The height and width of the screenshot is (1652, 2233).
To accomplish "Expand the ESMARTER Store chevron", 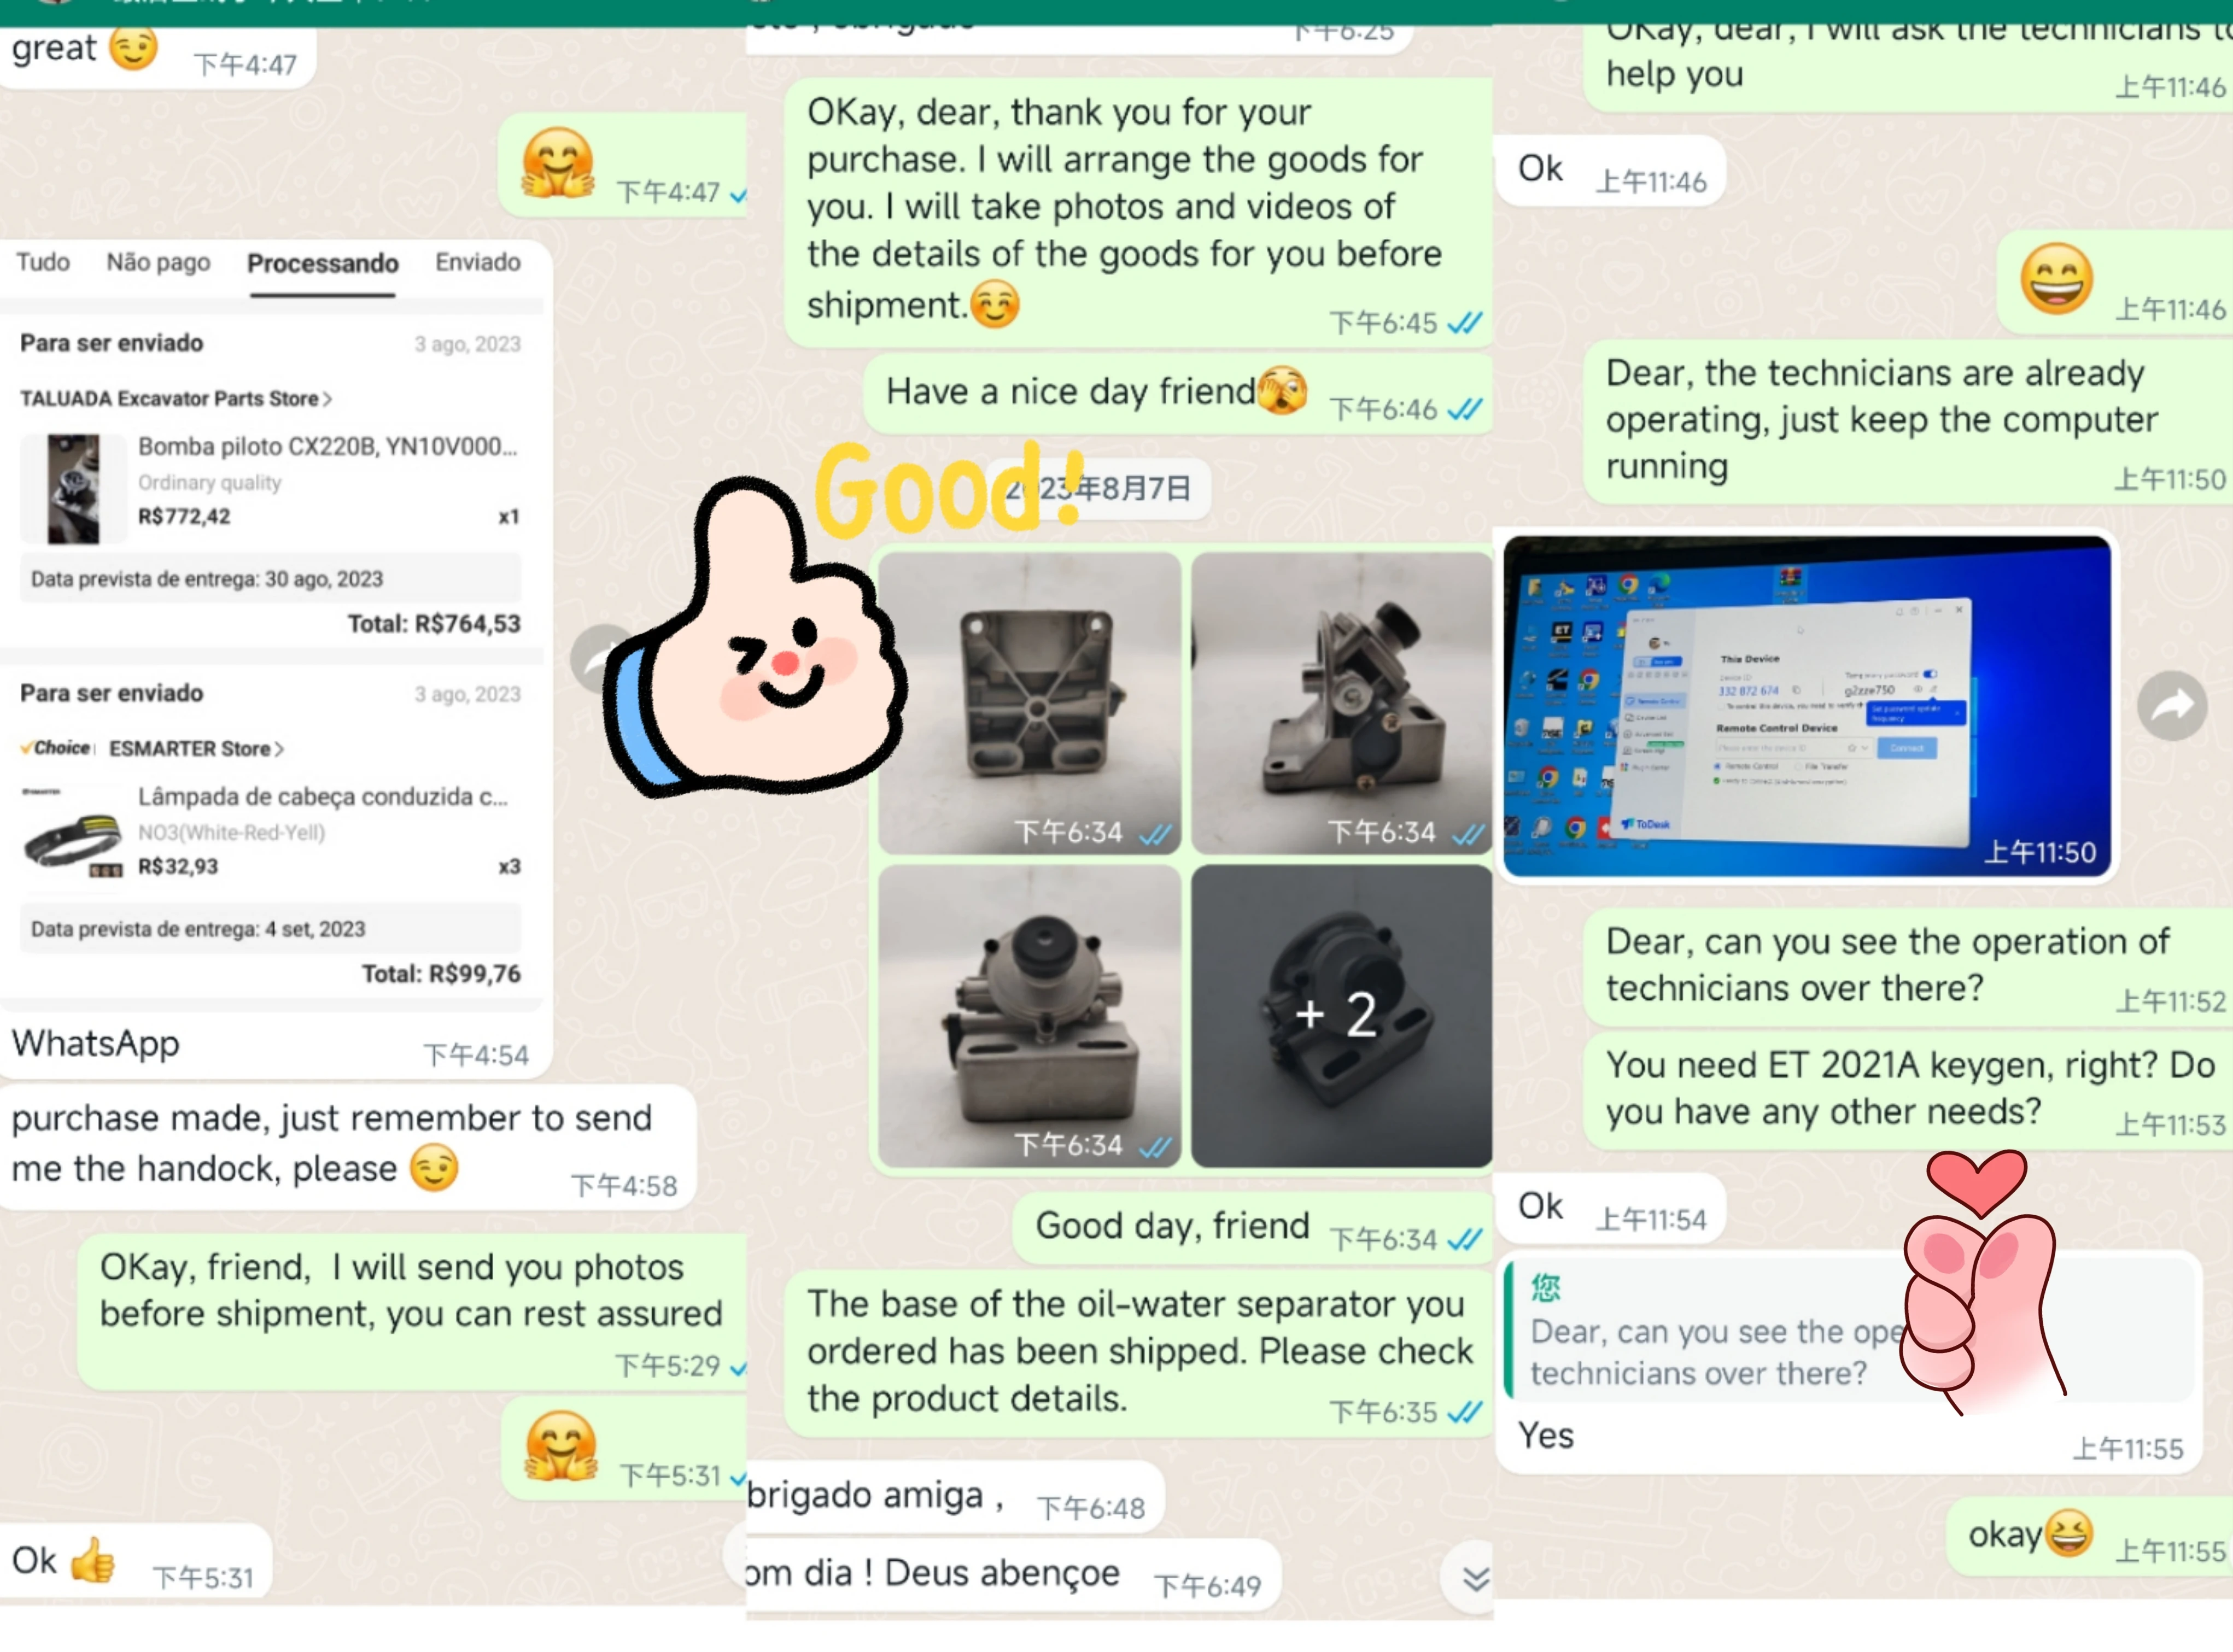I will coord(280,749).
